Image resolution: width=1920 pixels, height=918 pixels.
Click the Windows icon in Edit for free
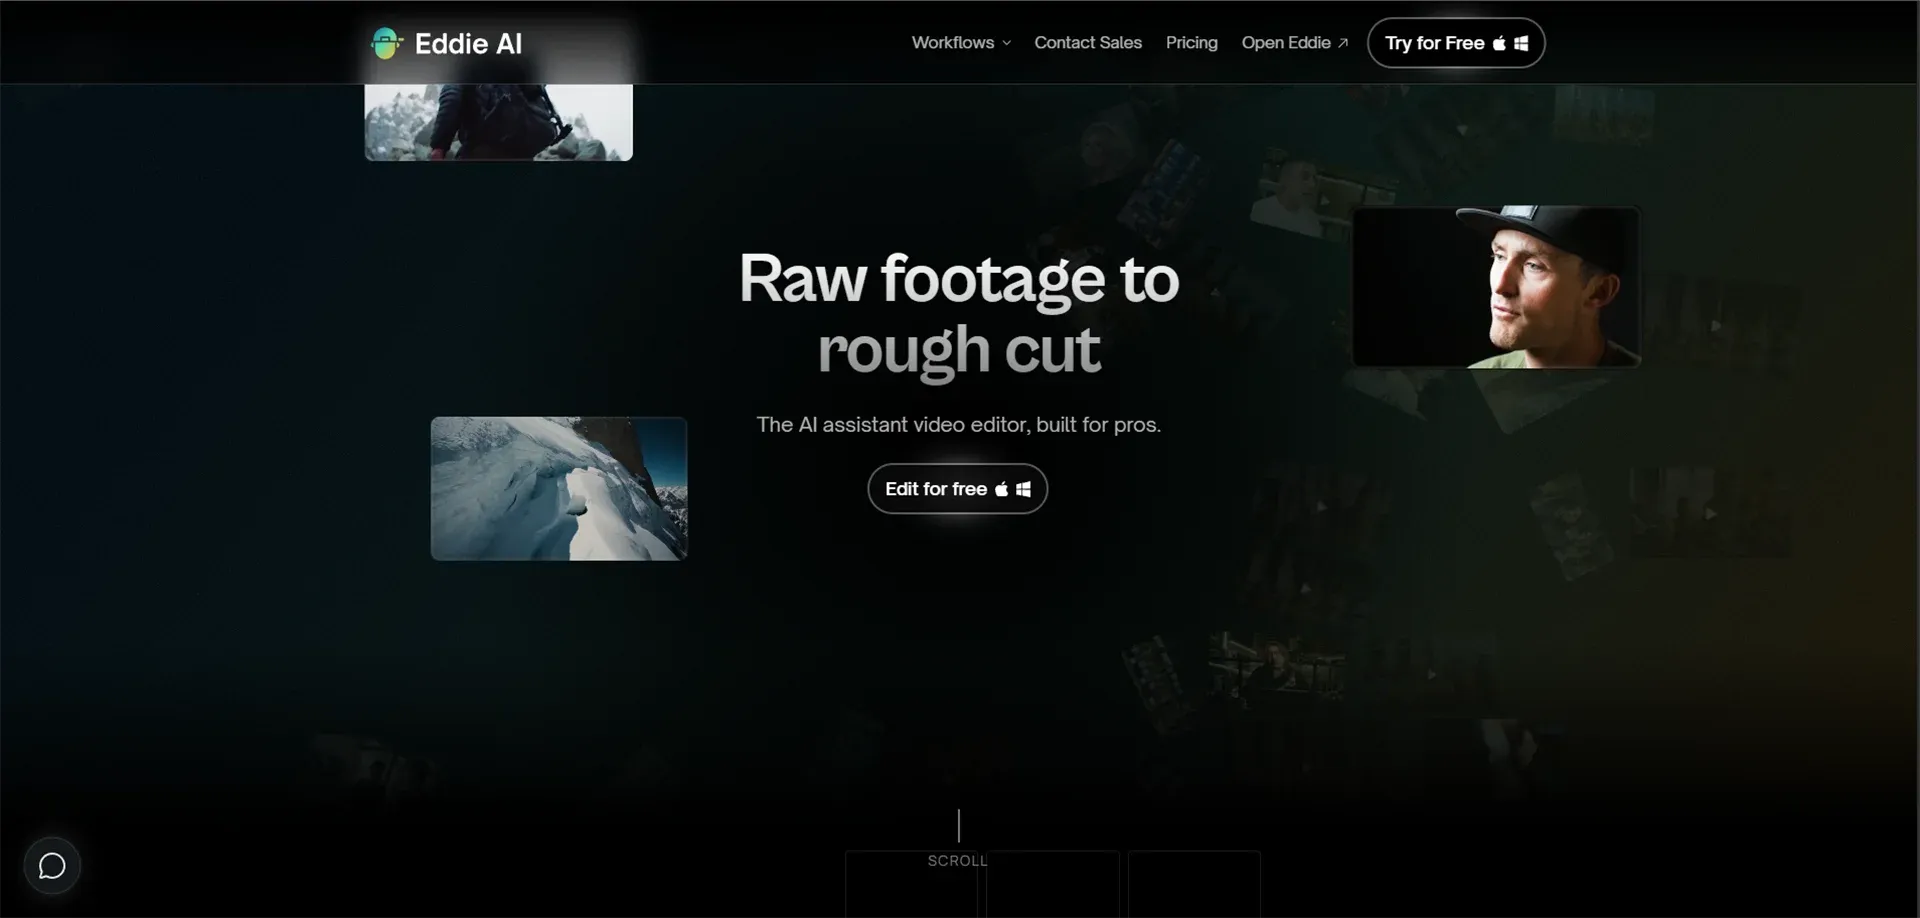point(1023,489)
